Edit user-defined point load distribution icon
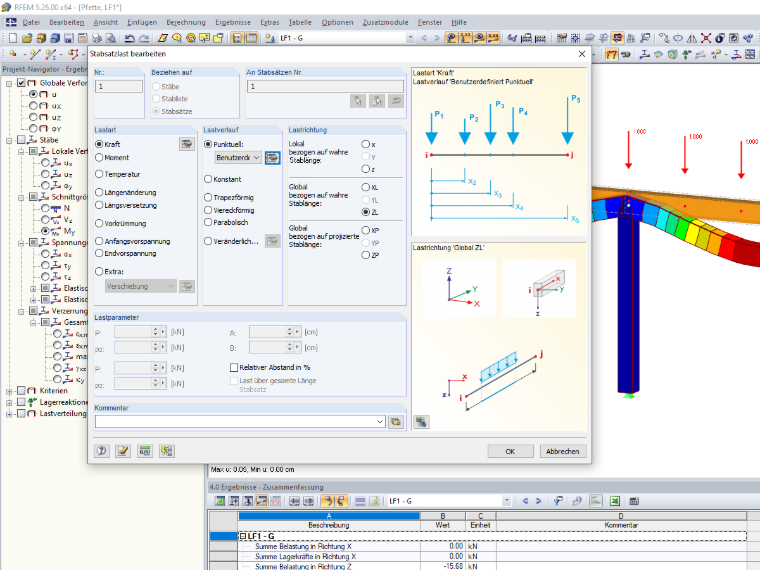The image size is (760, 570). point(272,158)
